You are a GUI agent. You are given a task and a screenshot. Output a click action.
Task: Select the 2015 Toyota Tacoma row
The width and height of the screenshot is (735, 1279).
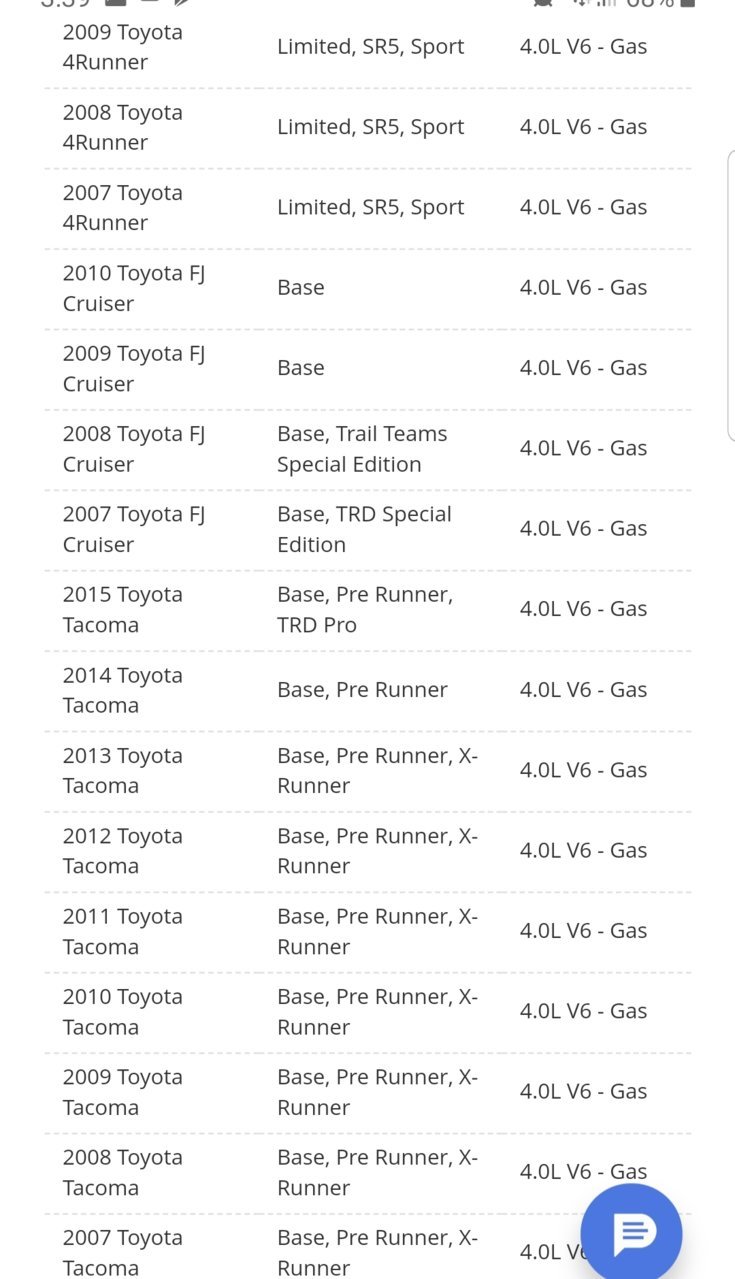tap(367, 610)
